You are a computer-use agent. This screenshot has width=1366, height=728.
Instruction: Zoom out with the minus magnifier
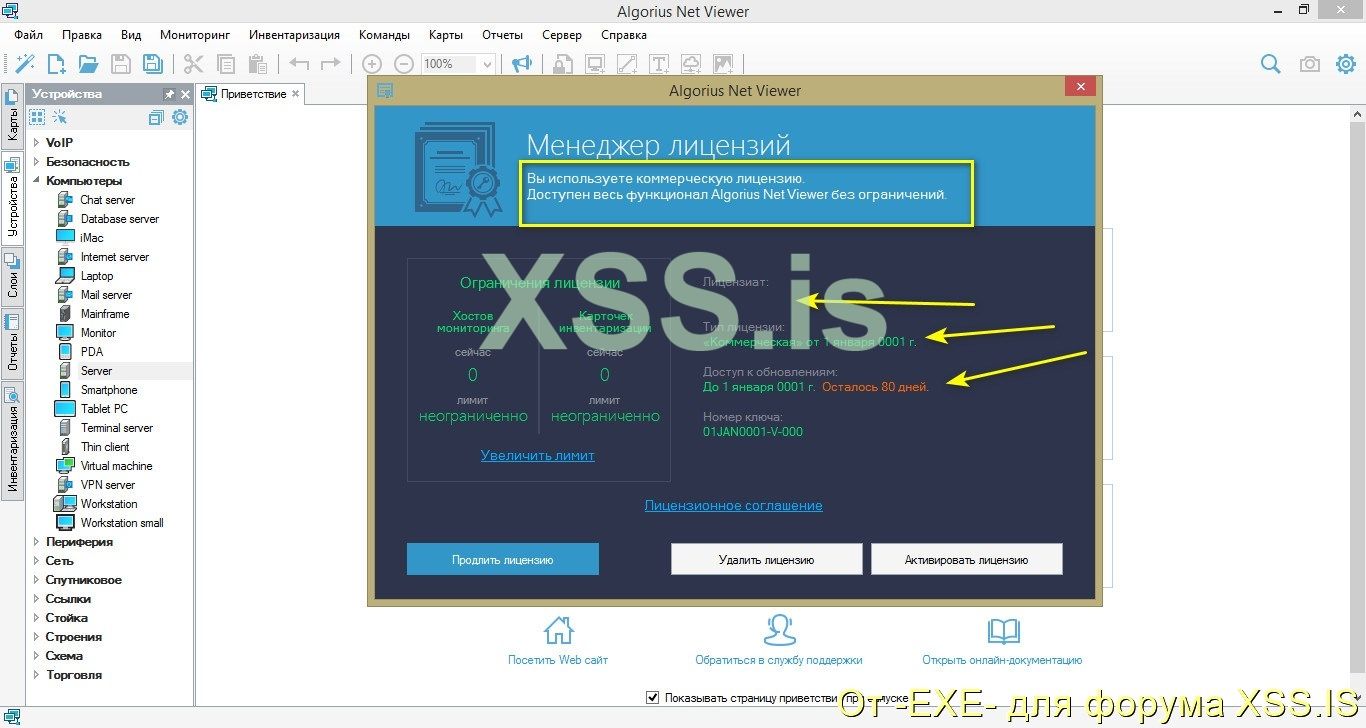[x=403, y=64]
